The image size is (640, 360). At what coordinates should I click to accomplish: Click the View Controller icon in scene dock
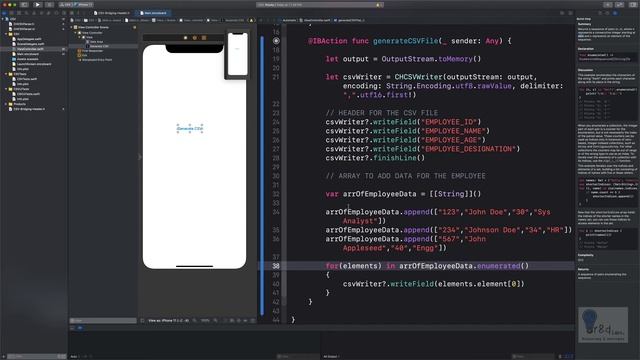pyautogui.click(x=185, y=38)
